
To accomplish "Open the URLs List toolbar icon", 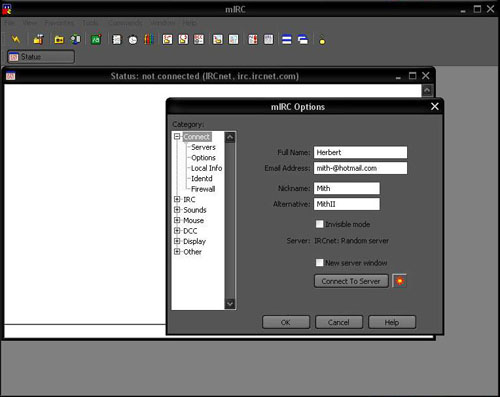I will pos(268,40).
